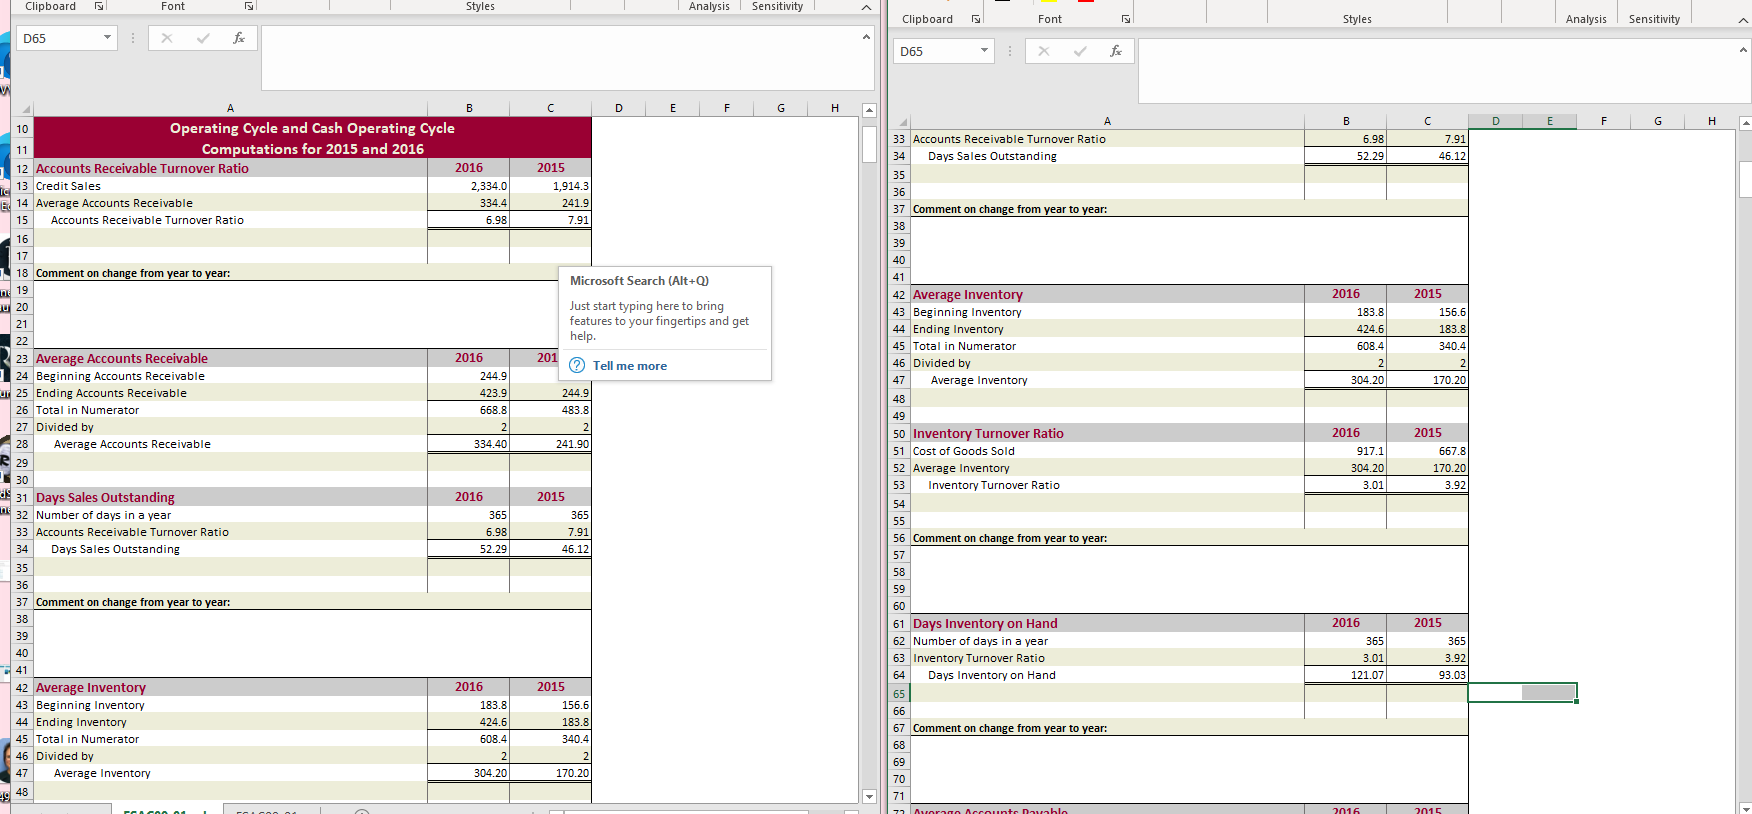Click left window vertical scrollbar thumb
Viewport: 1752px width, 814px height.
tap(869, 143)
